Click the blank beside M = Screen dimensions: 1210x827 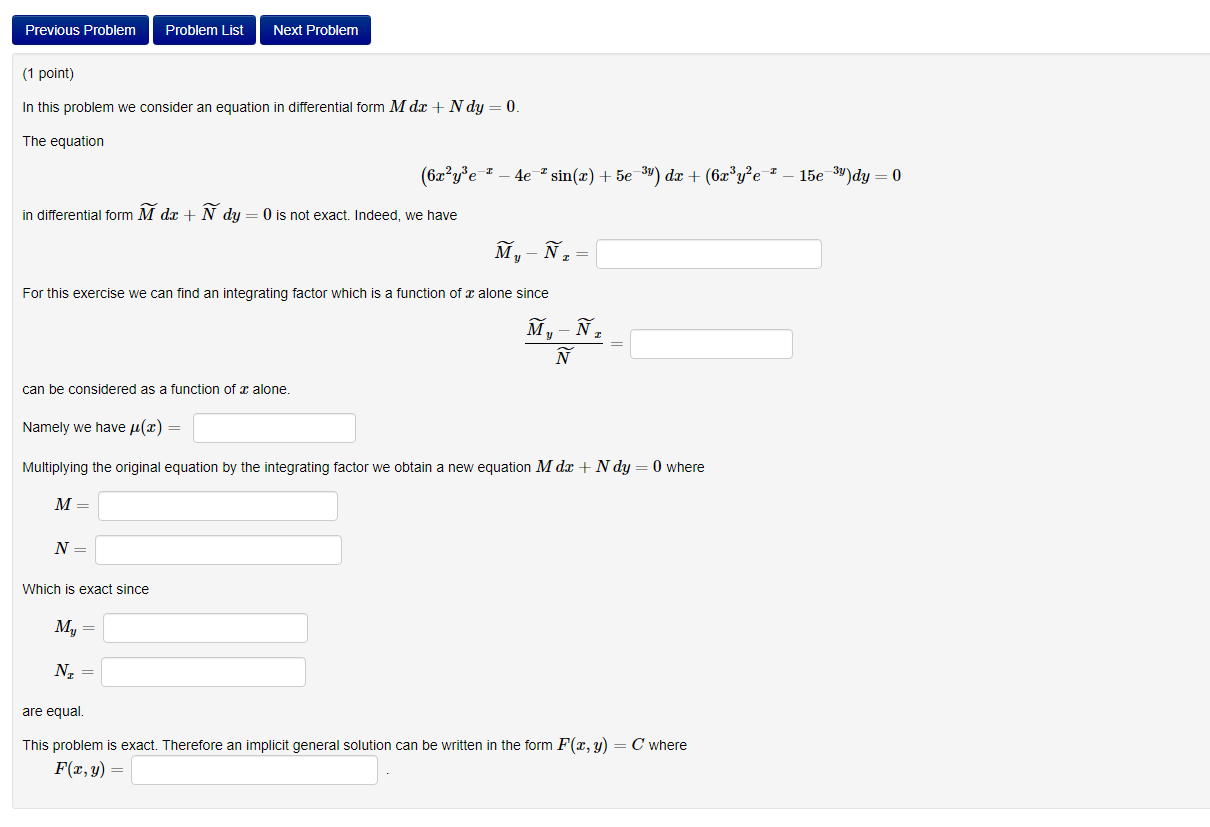pos(217,505)
